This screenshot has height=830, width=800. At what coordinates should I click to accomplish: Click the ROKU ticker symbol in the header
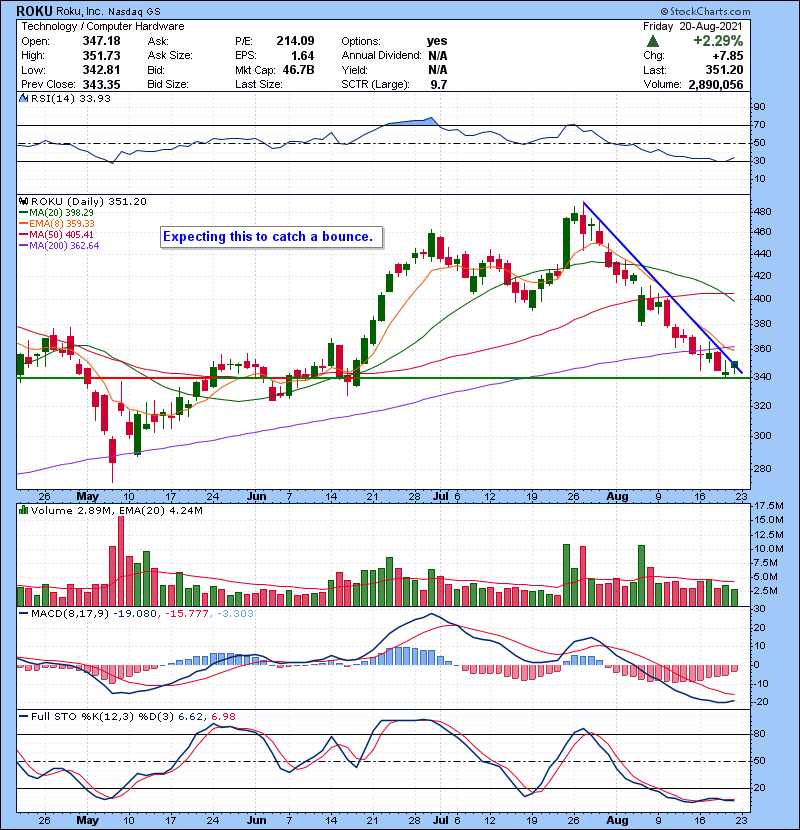[34, 11]
